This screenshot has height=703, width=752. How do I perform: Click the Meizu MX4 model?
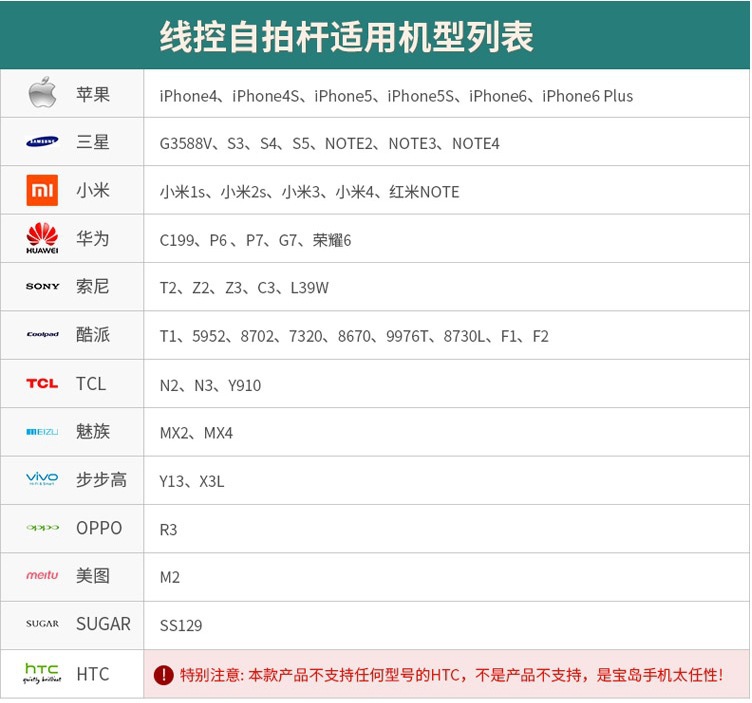(218, 433)
